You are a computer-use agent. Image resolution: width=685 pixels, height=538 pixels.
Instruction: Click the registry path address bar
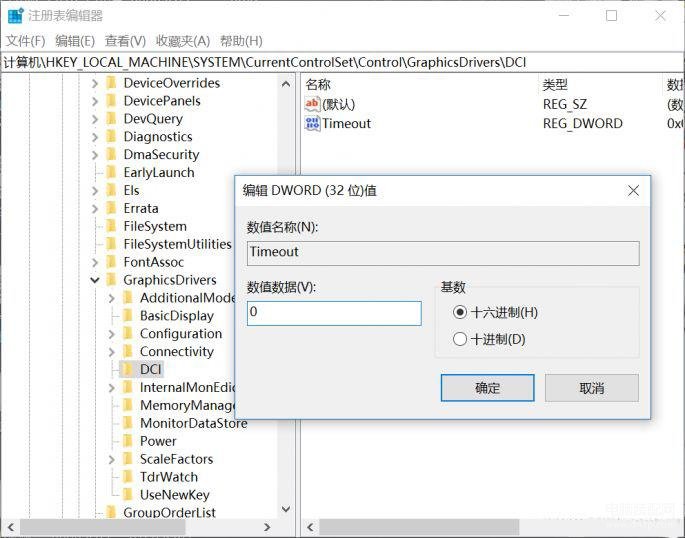click(342, 62)
